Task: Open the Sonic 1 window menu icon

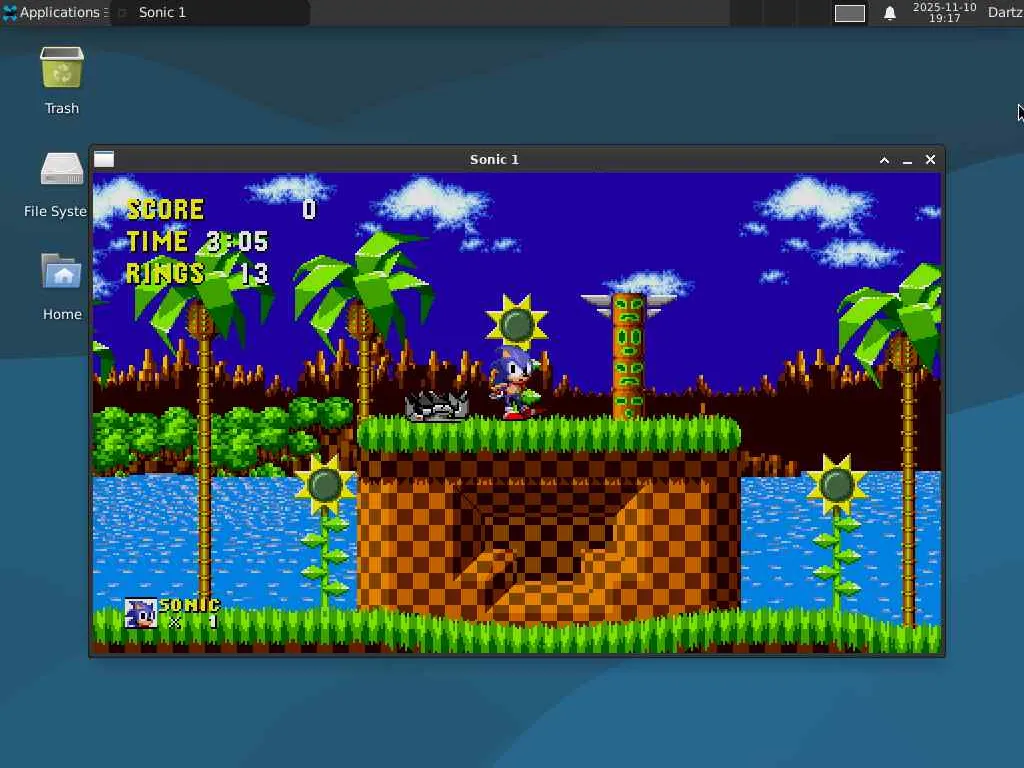Action: click(x=104, y=159)
